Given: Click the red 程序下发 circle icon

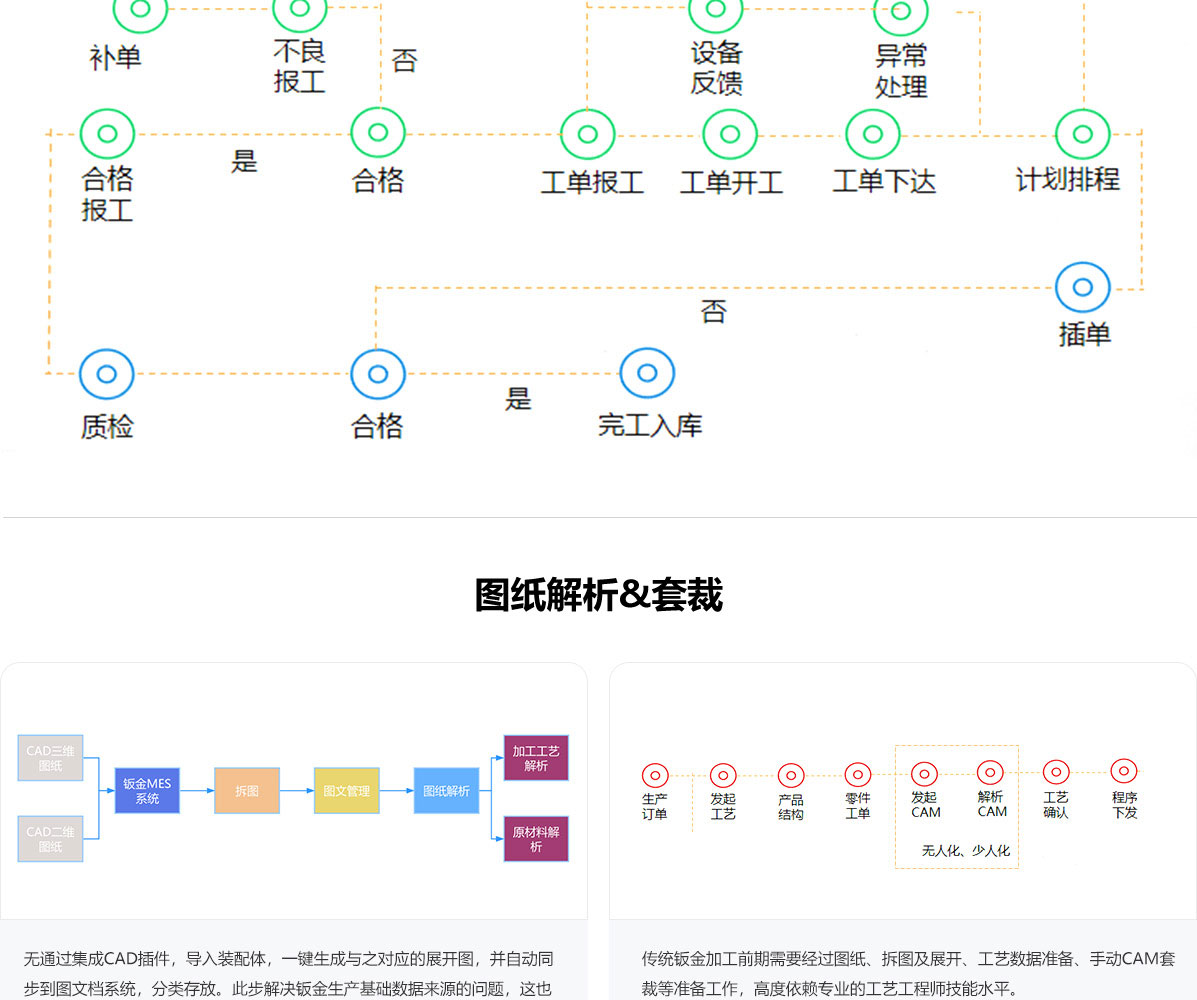Looking at the screenshot, I should (1124, 771).
